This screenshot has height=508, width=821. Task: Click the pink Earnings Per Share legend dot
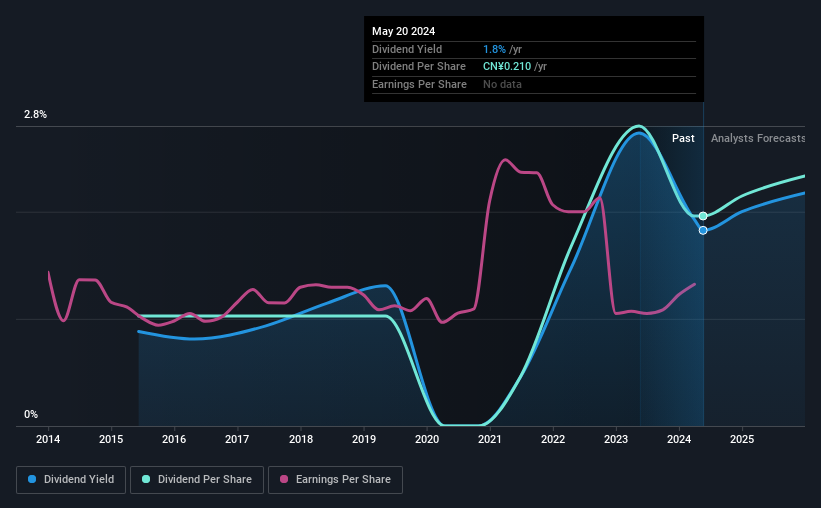tap(284, 479)
